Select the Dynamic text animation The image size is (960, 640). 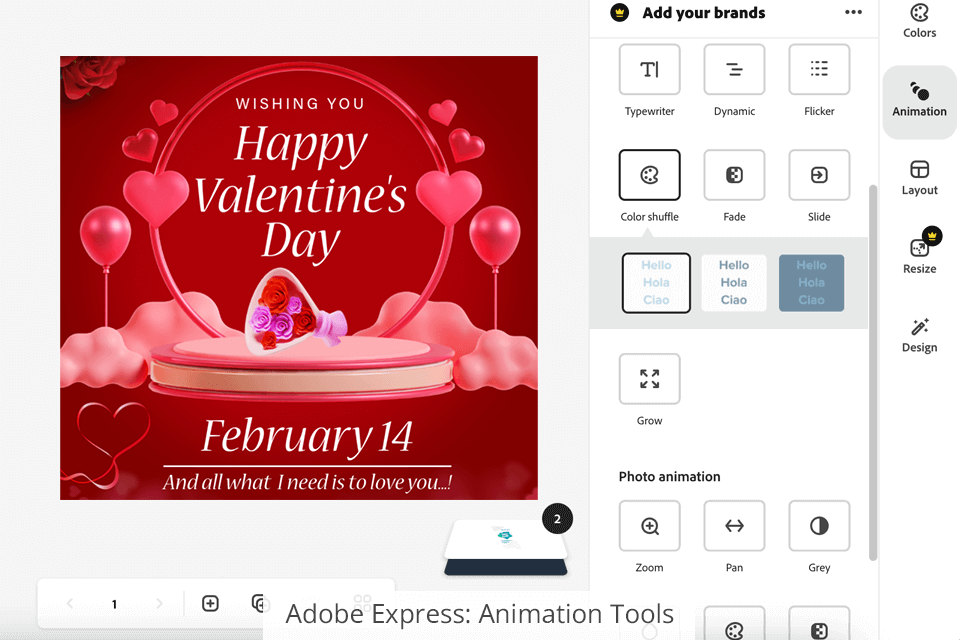(734, 70)
